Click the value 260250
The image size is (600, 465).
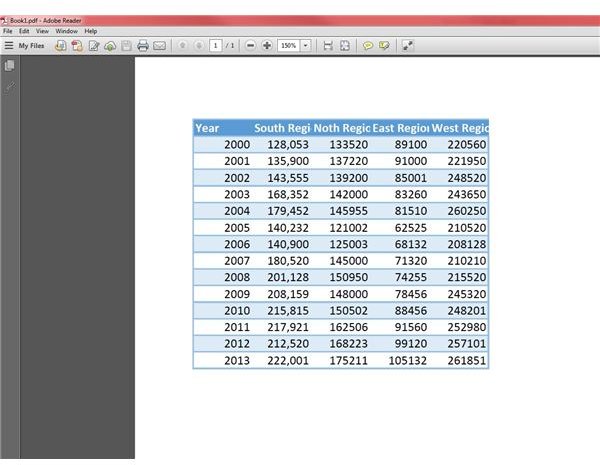point(467,211)
